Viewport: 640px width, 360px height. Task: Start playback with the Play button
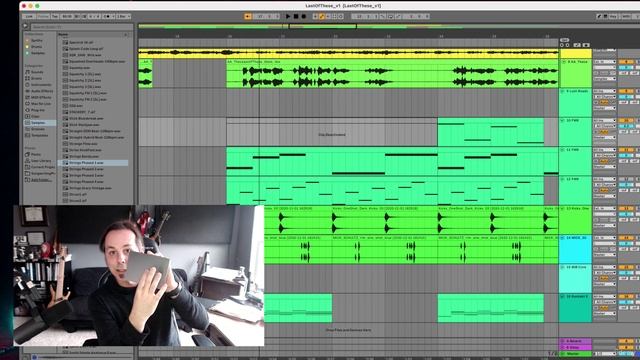(288, 16)
